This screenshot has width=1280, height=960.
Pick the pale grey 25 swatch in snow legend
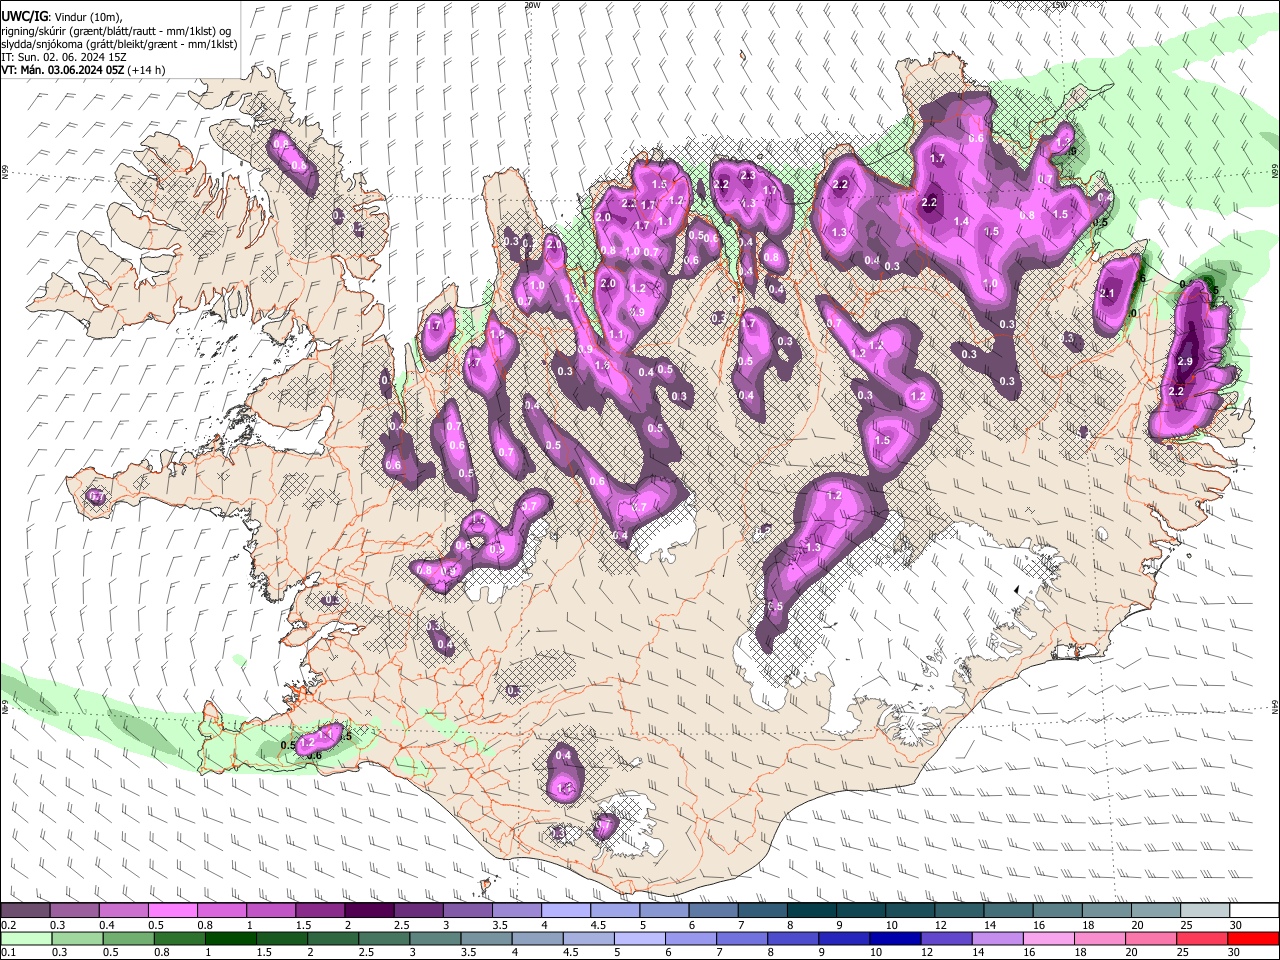(1205, 911)
